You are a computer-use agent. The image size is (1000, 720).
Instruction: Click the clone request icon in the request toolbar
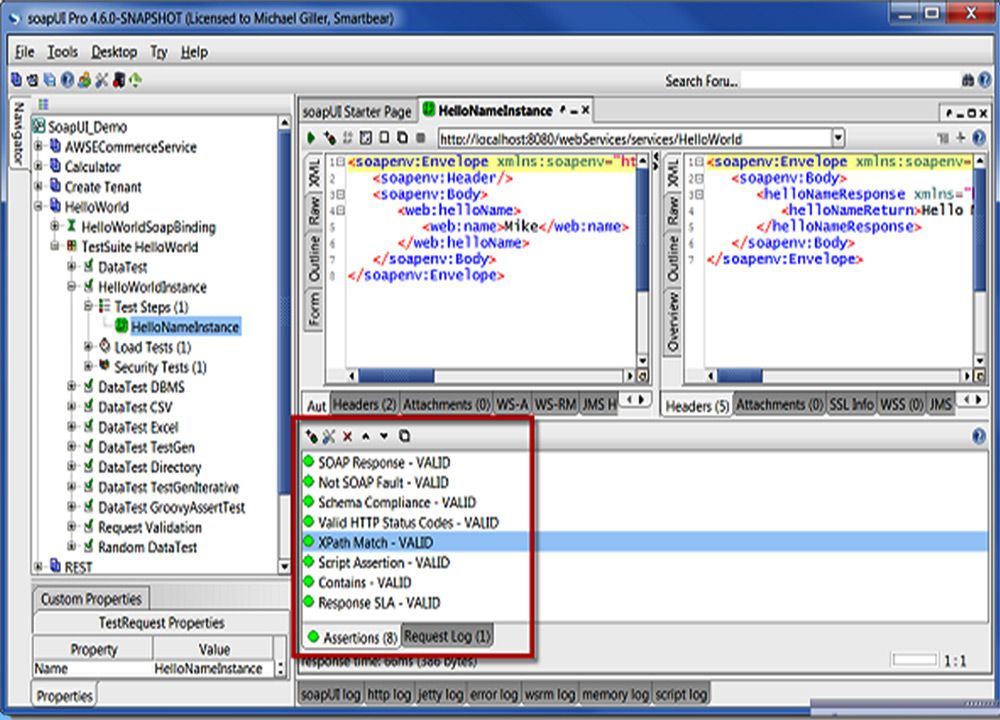402,137
